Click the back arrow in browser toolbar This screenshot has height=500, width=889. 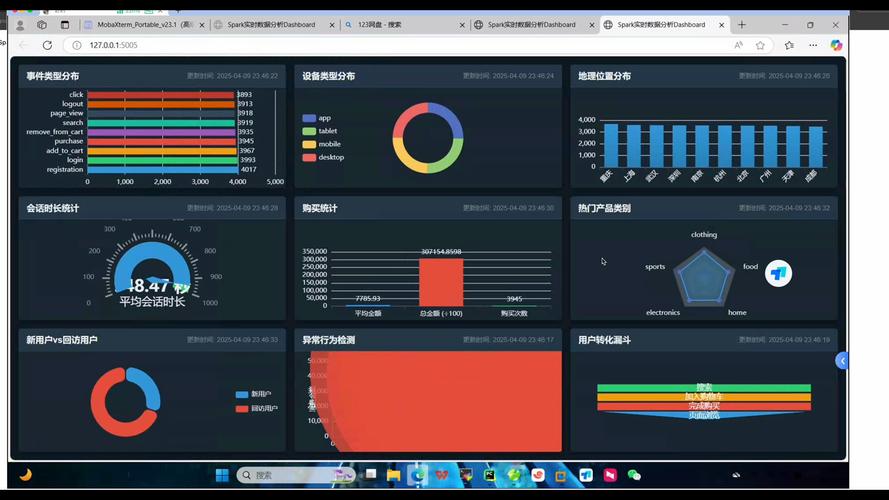point(23,45)
